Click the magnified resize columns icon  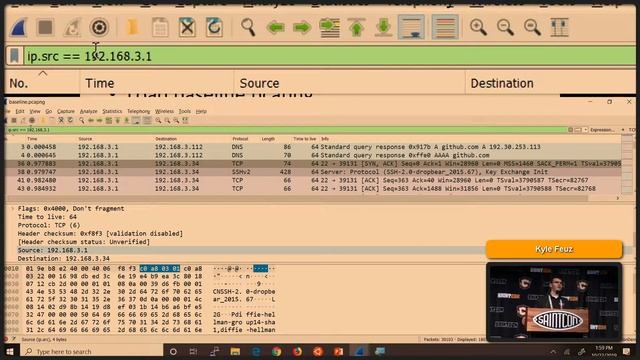coord(559,27)
